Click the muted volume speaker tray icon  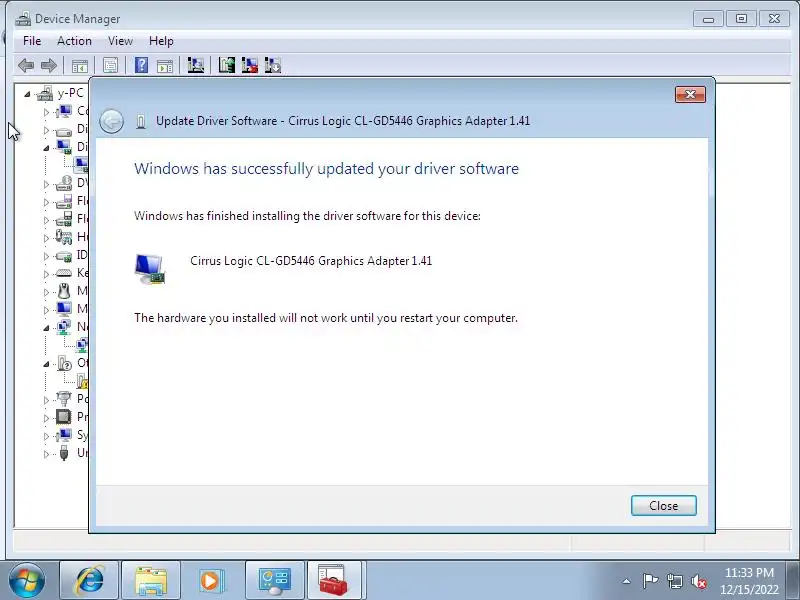point(698,581)
